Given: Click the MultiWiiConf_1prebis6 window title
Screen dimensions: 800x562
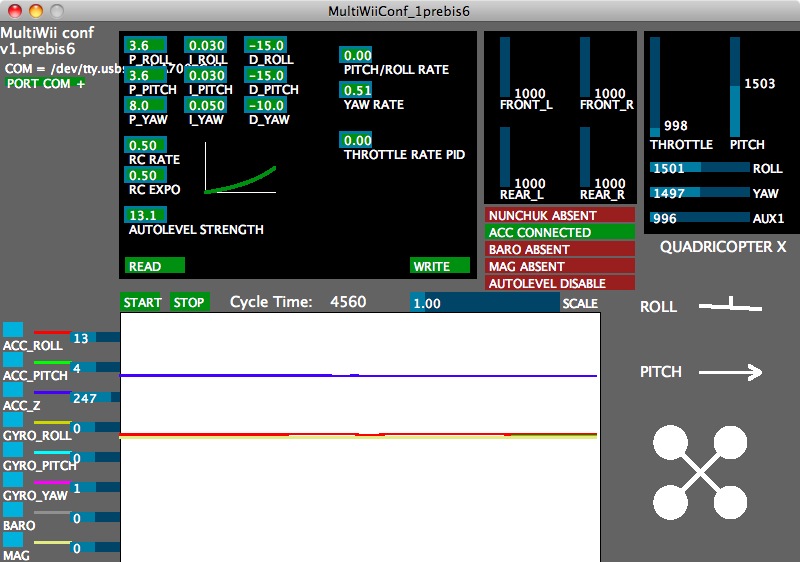Looking at the screenshot, I should pos(398,11).
